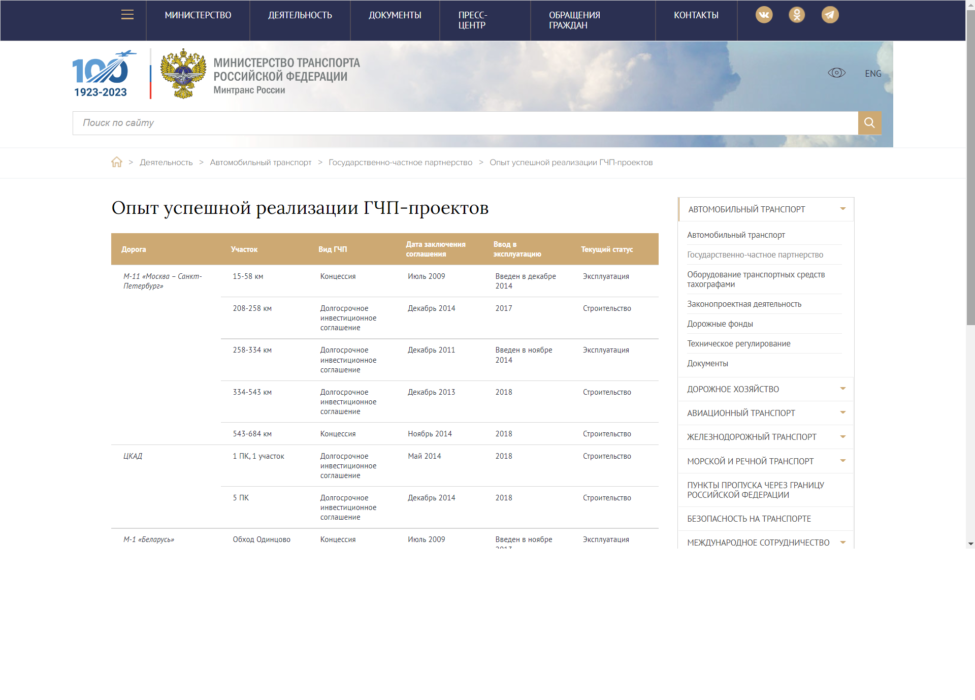
Task: Expand the Авиационный транспорт sidebar section
Action: coord(843,413)
